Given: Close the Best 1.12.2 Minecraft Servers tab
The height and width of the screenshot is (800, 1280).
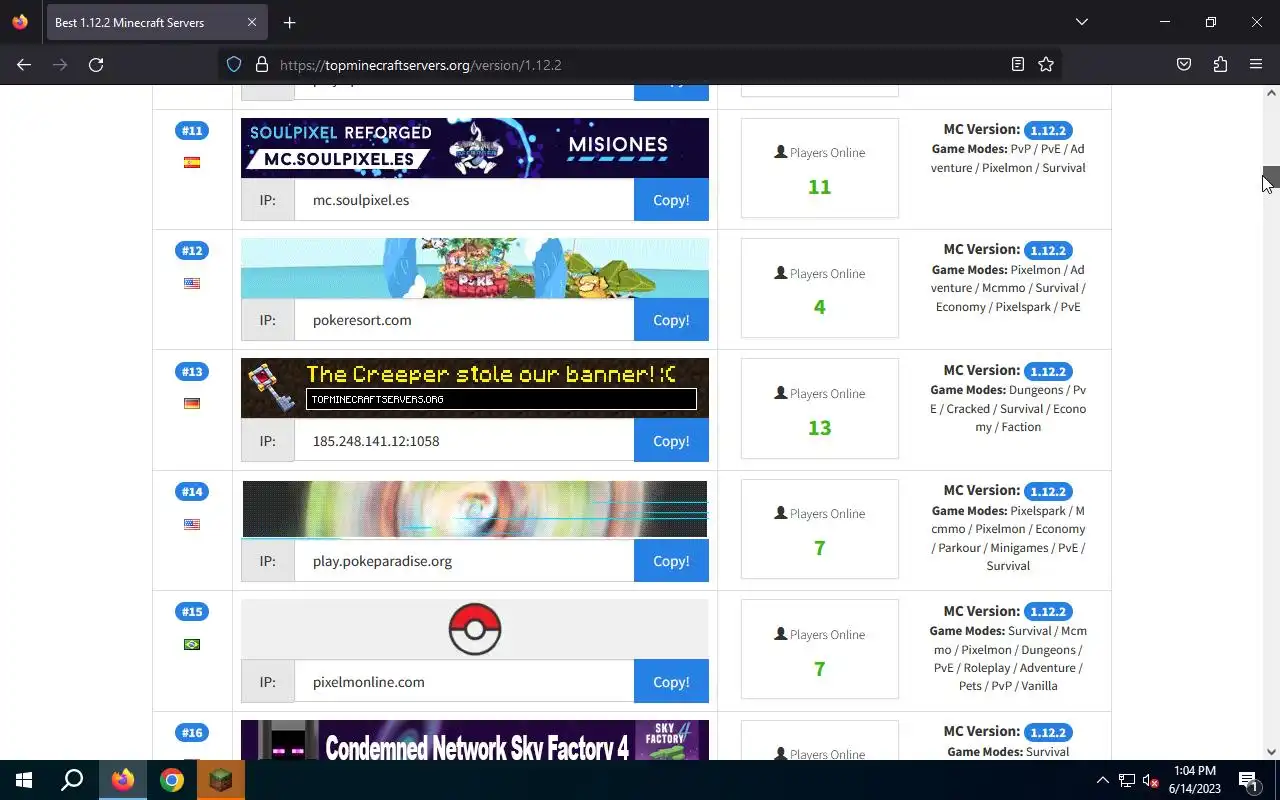Looking at the screenshot, I should 252,22.
